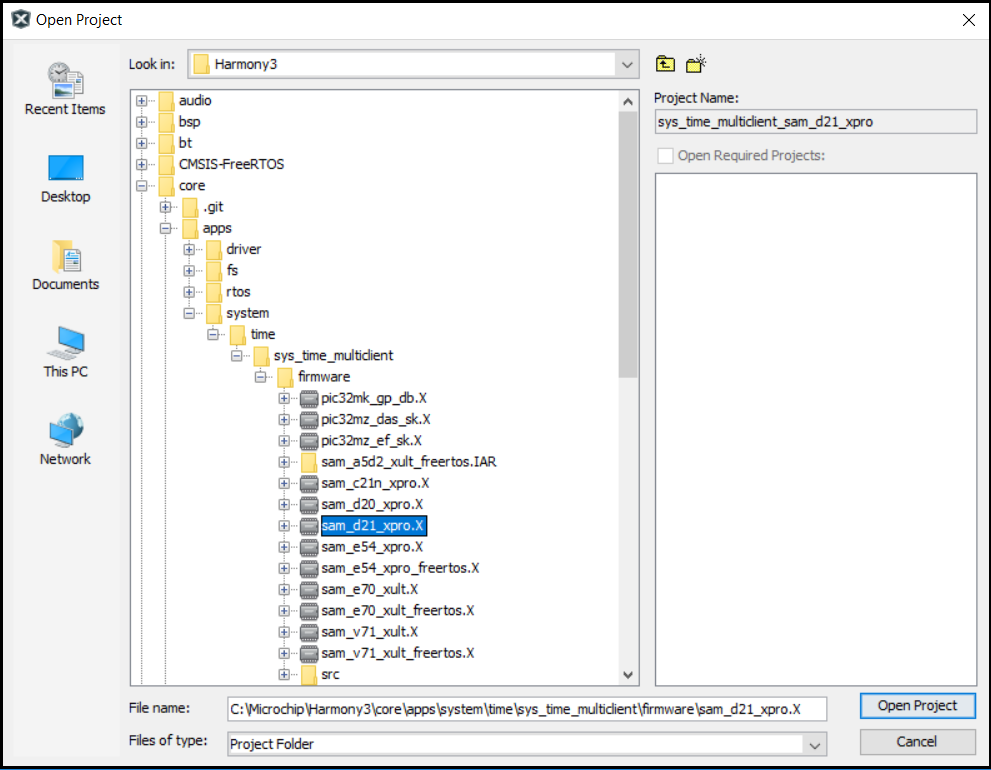The height and width of the screenshot is (770, 991).
Task: Select the sam_a5d2_xult_freertos.IAR folder
Action: click(x=408, y=462)
